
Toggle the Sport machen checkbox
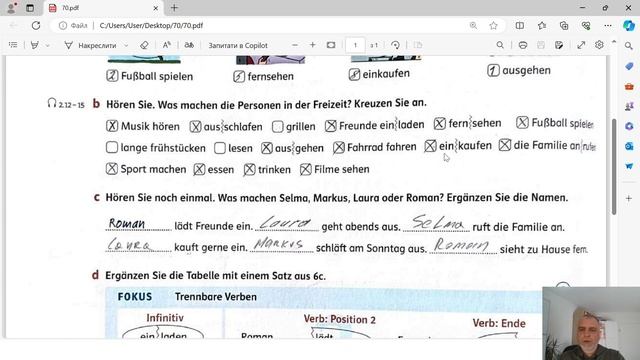tap(111, 169)
